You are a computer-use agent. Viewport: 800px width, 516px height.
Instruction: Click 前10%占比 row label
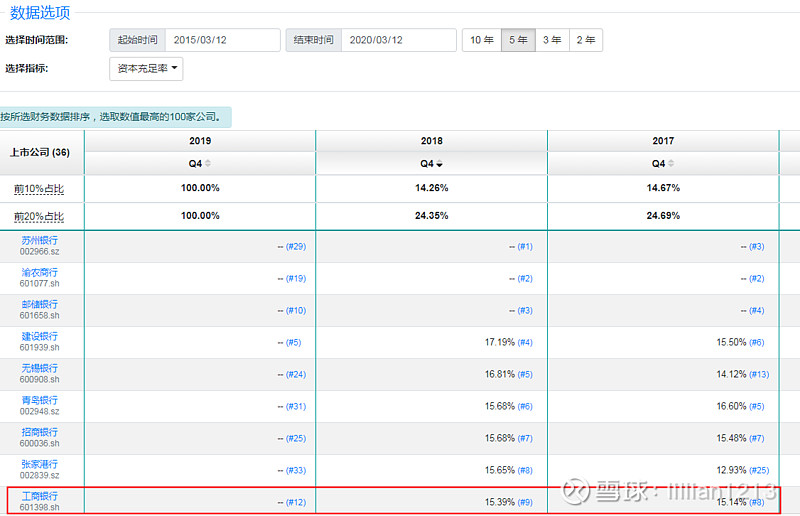pos(39,189)
